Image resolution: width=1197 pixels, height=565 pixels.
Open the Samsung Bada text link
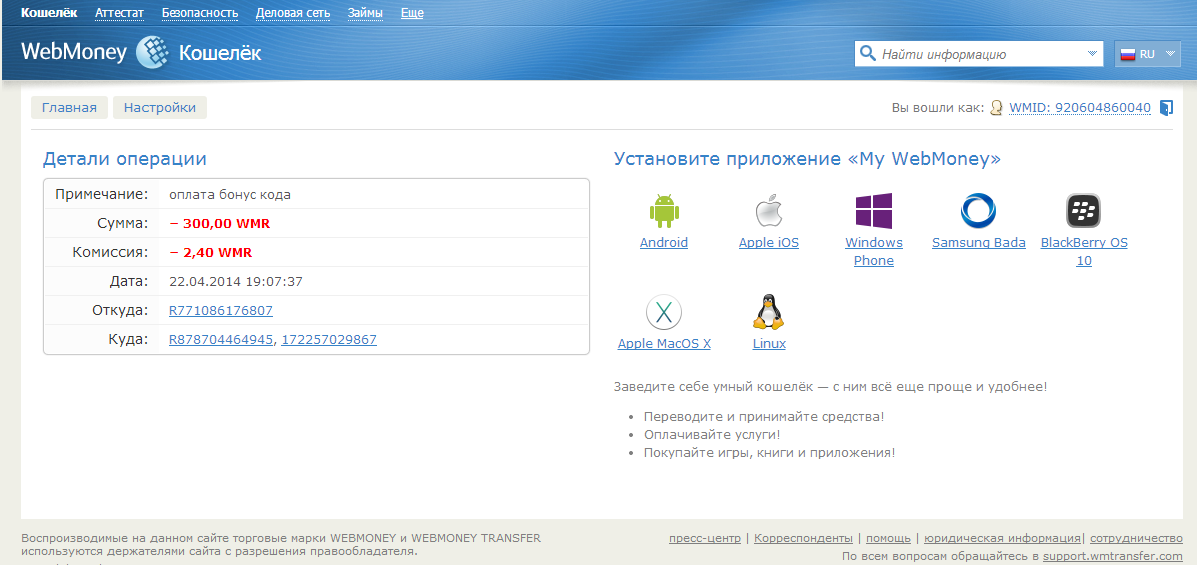click(x=978, y=243)
